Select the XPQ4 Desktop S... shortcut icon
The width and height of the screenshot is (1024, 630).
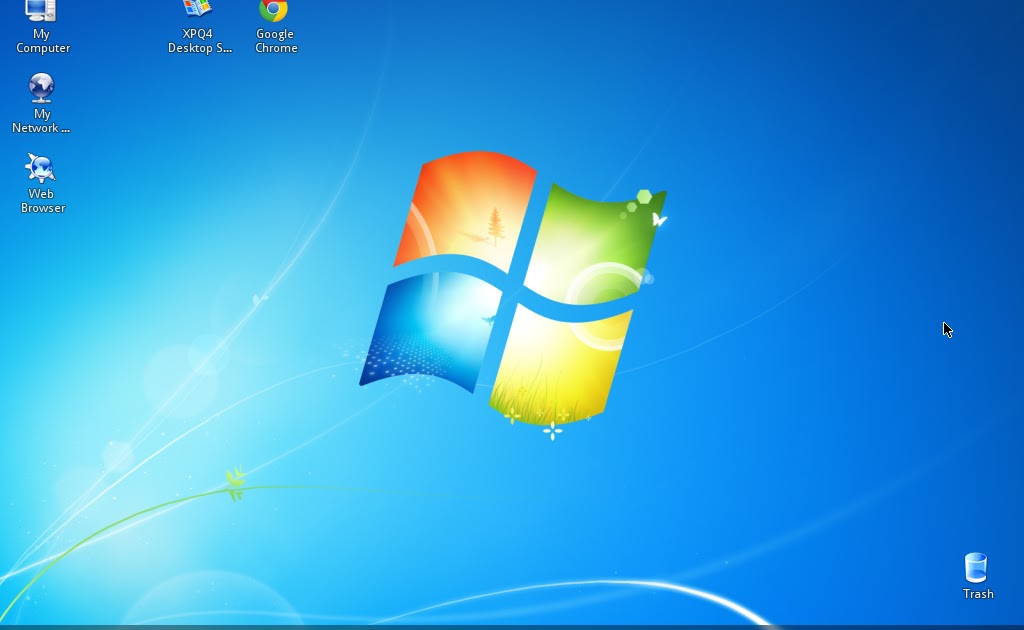pyautogui.click(x=197, y=8)
